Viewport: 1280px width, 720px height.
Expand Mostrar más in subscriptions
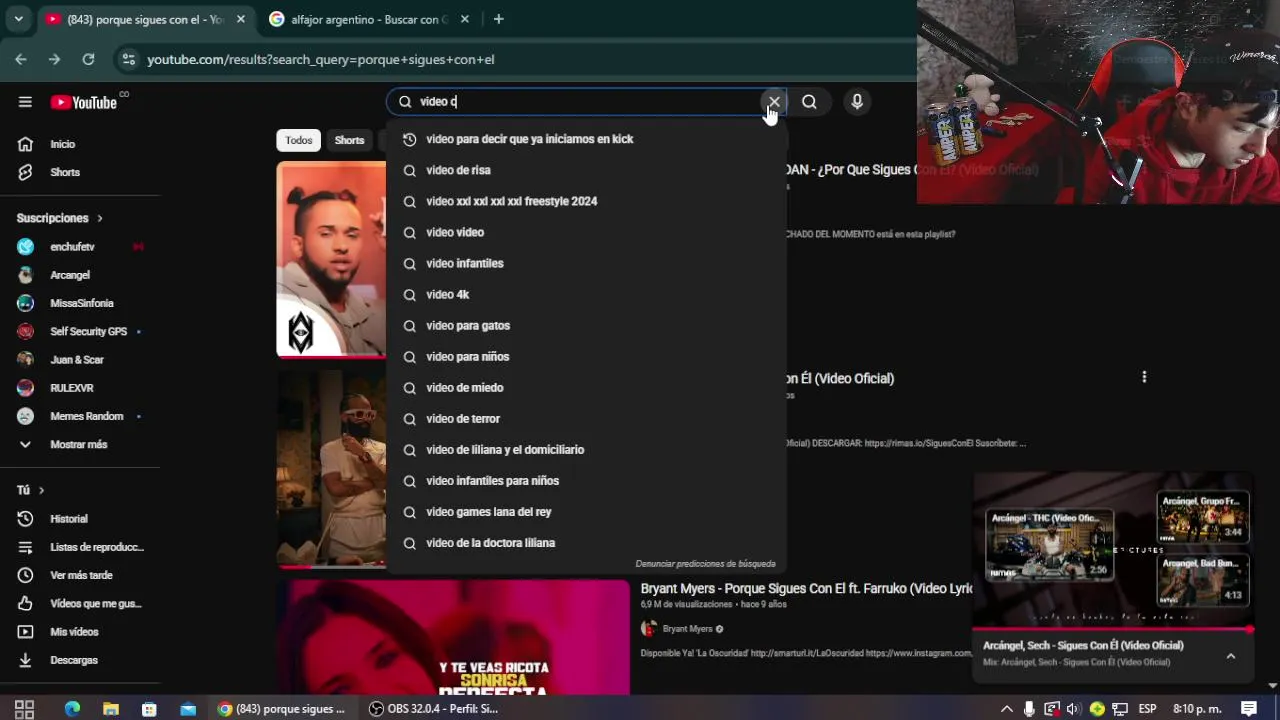pos(80,444)
